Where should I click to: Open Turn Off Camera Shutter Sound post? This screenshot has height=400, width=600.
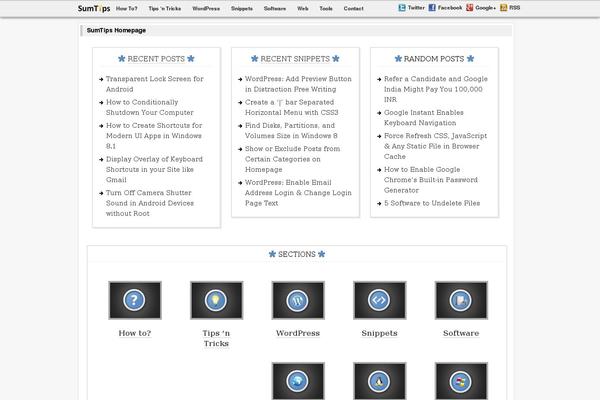pos(150,203)
